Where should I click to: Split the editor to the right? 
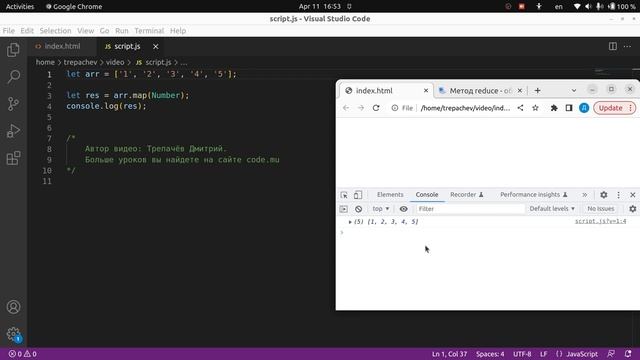(613, 46)
